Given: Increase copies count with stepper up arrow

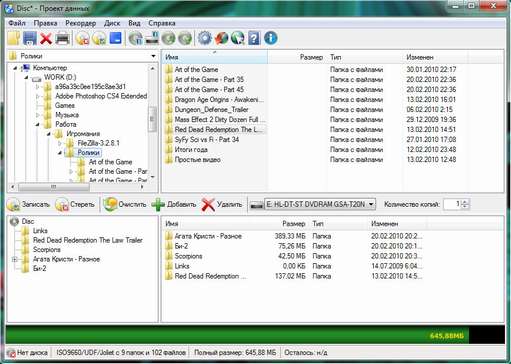Looking at the screenshot, I should point(465,202).
